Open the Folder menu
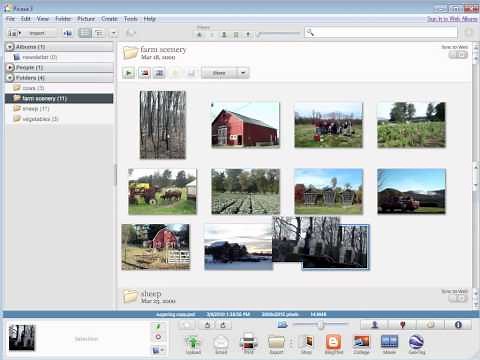Screen dimensions: 480x360 63,19
